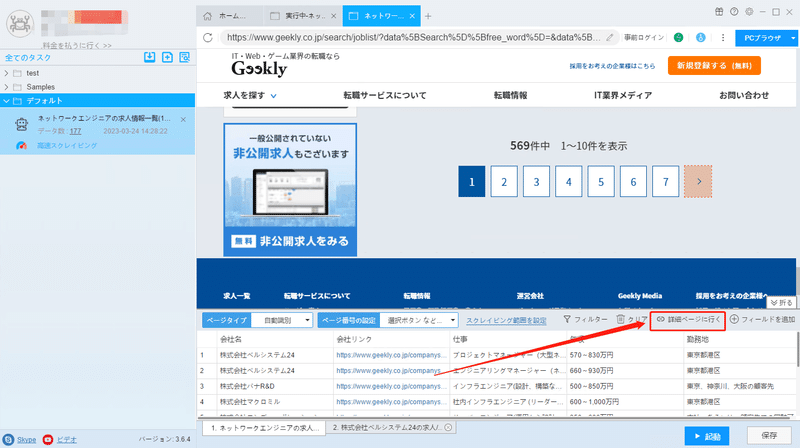
Task: Click row 1 company link URL
Action: click(391, 355)
